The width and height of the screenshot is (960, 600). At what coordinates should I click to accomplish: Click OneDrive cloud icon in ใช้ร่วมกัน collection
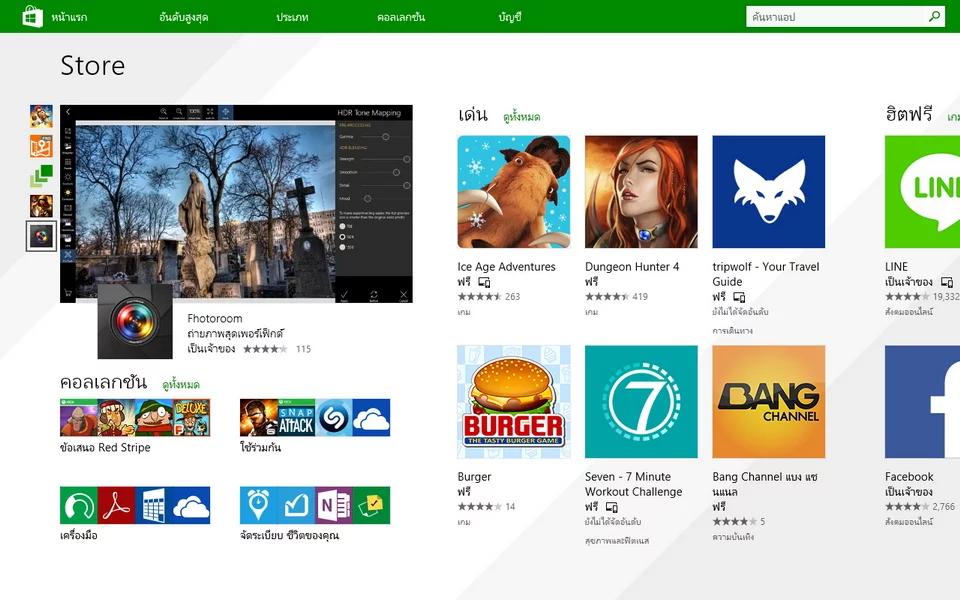point(372,418)
